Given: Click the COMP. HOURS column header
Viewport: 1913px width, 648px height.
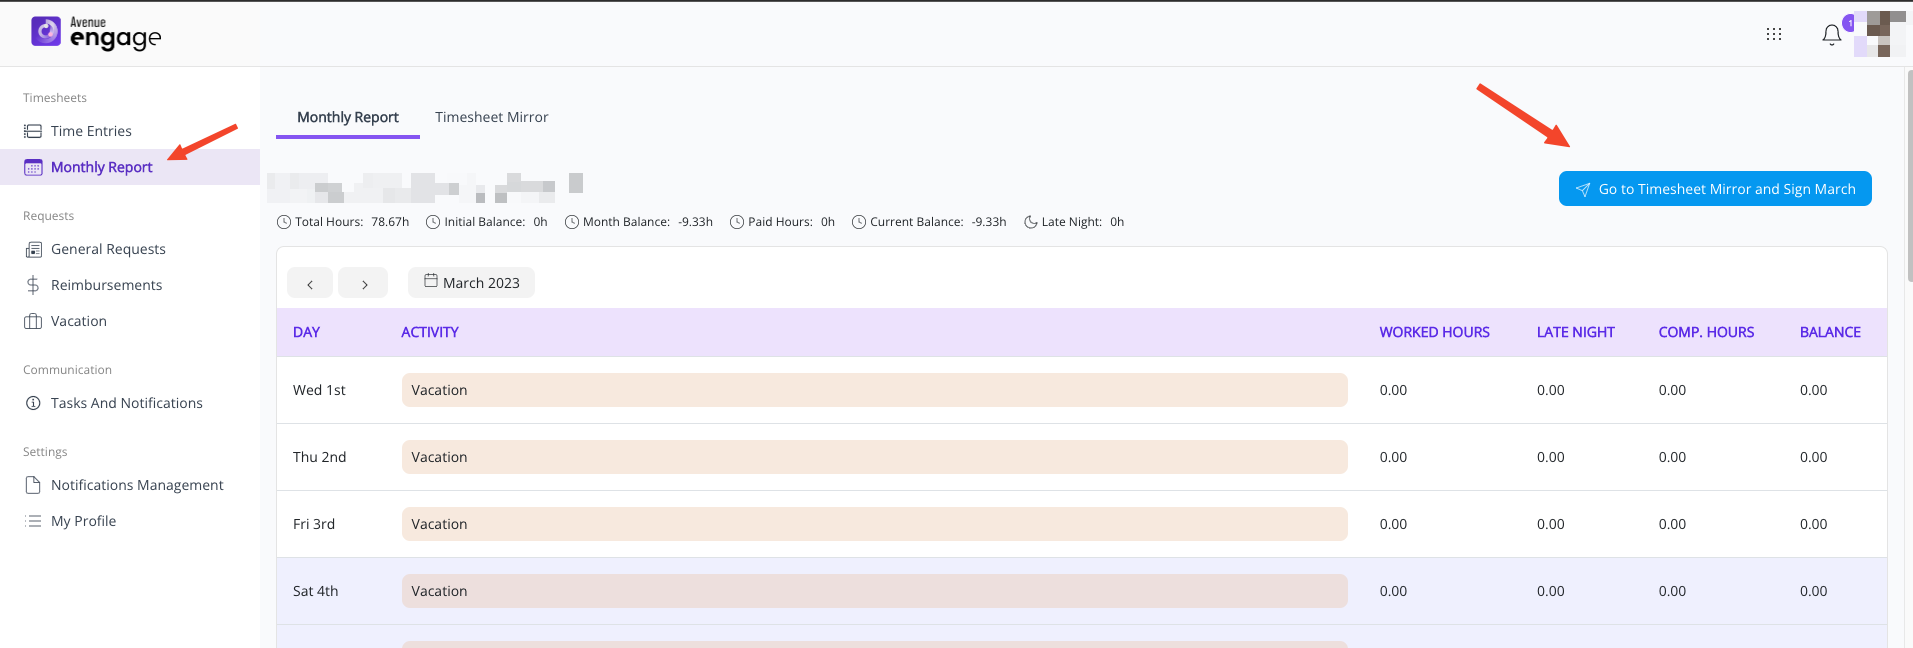Looking at the screenshot, I should pos(1706,332).
